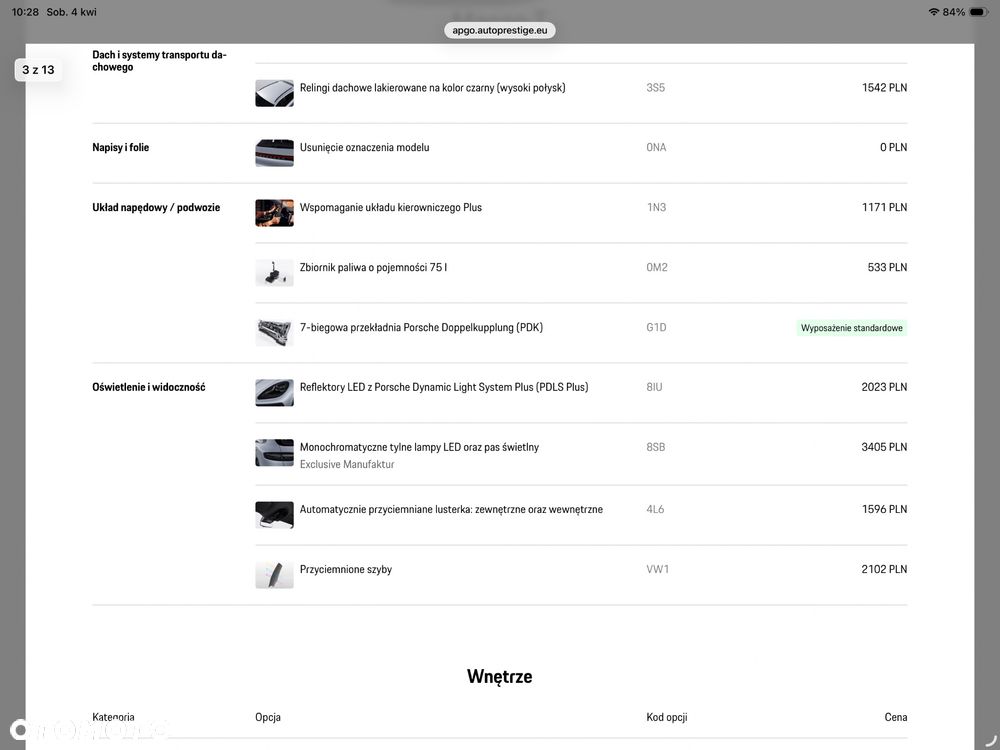Click option code 3S5

[x=656, y=87]
